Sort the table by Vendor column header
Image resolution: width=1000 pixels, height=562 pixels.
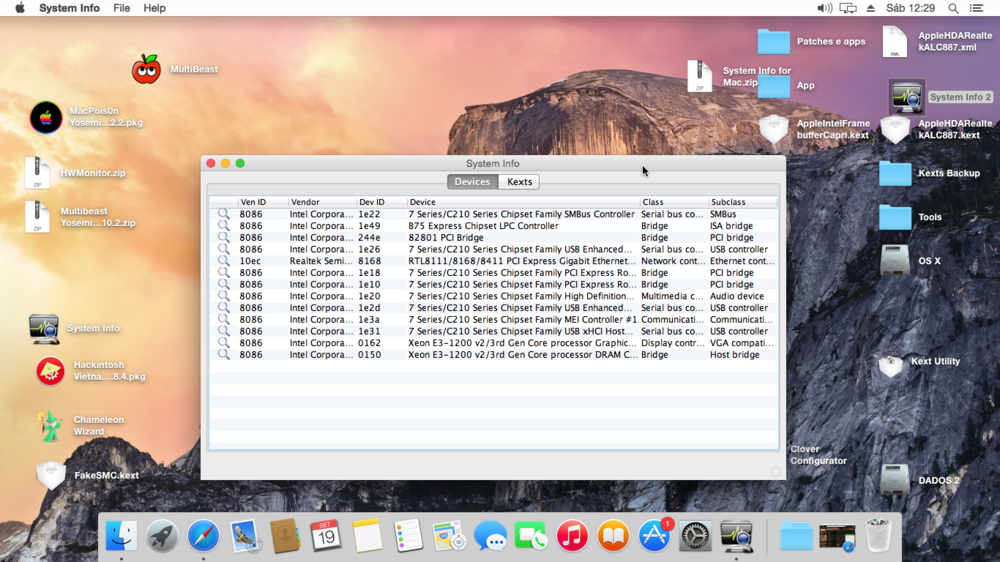[x=321, y=202]
